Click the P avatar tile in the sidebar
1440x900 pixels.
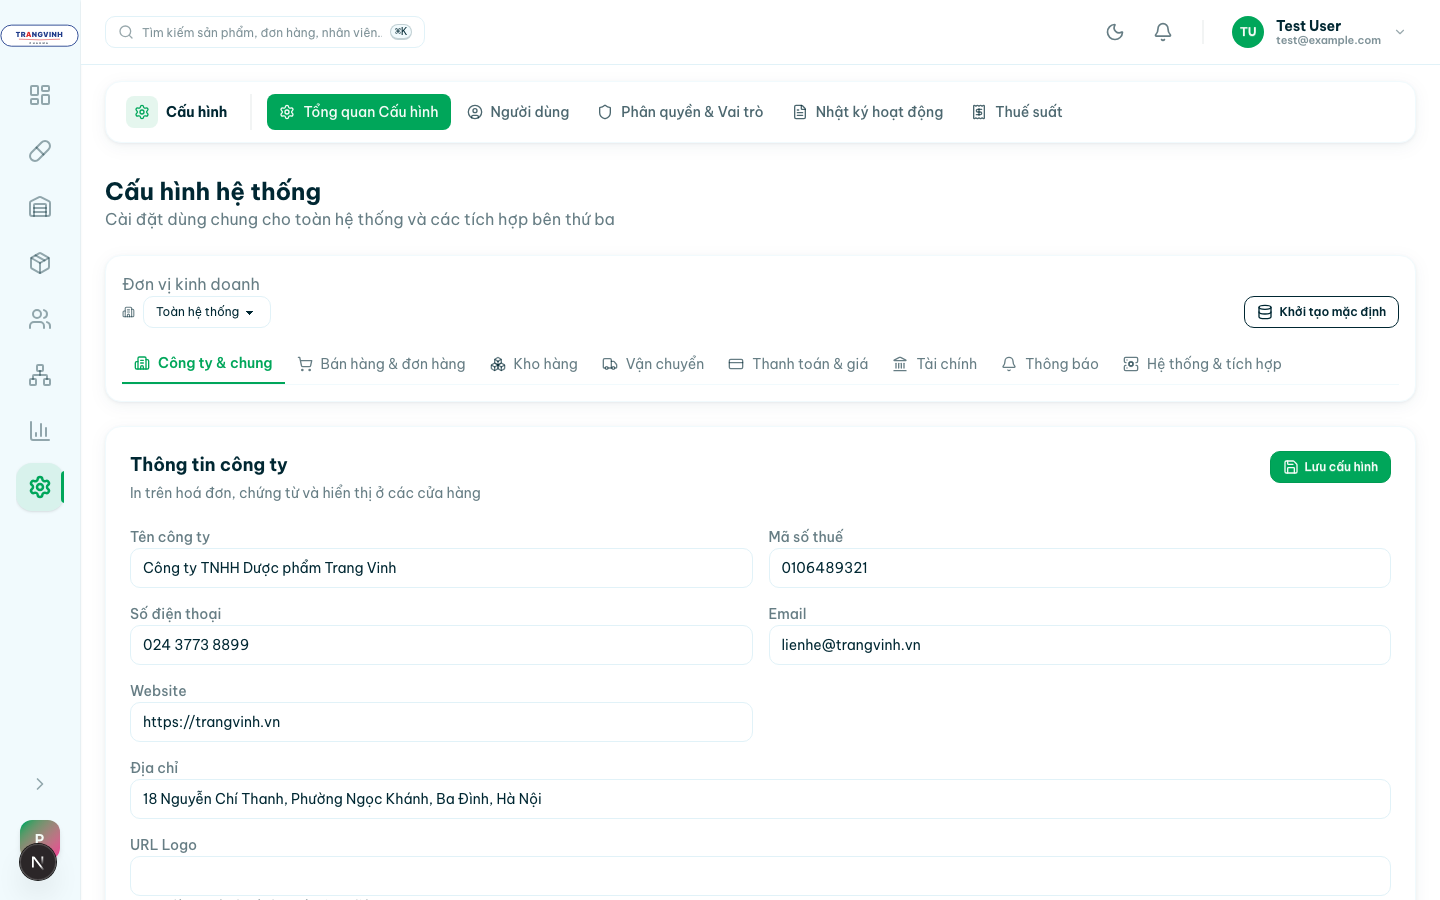[40, 835]
